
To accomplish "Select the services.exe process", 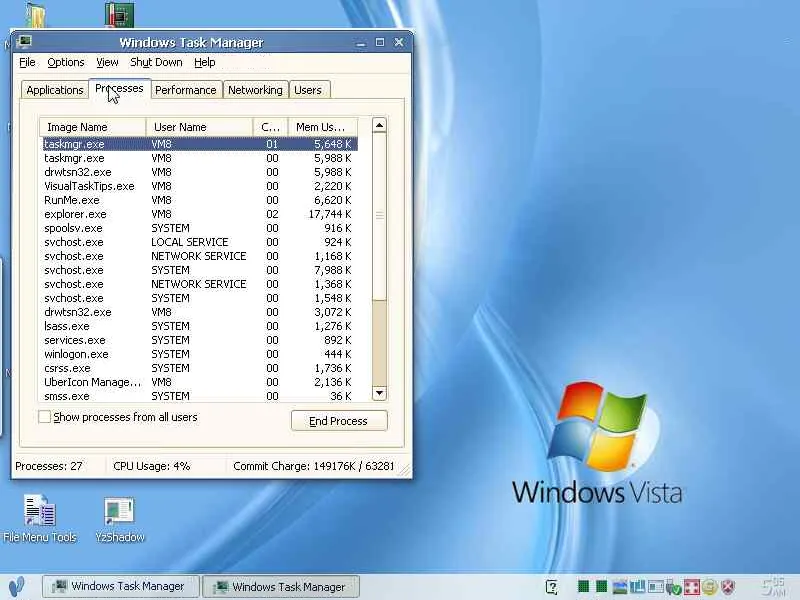I will [x=199, y=340].
